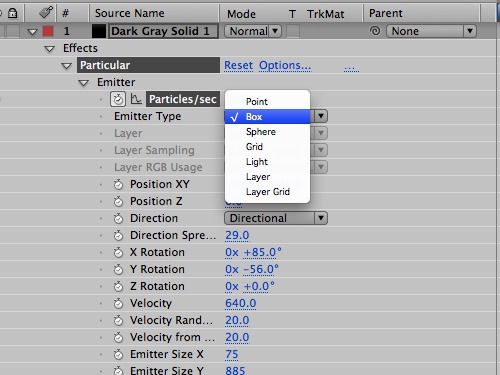Select the Emitter Type property label
The height and width of the screenshot is (375, 500).
(148, 116)
